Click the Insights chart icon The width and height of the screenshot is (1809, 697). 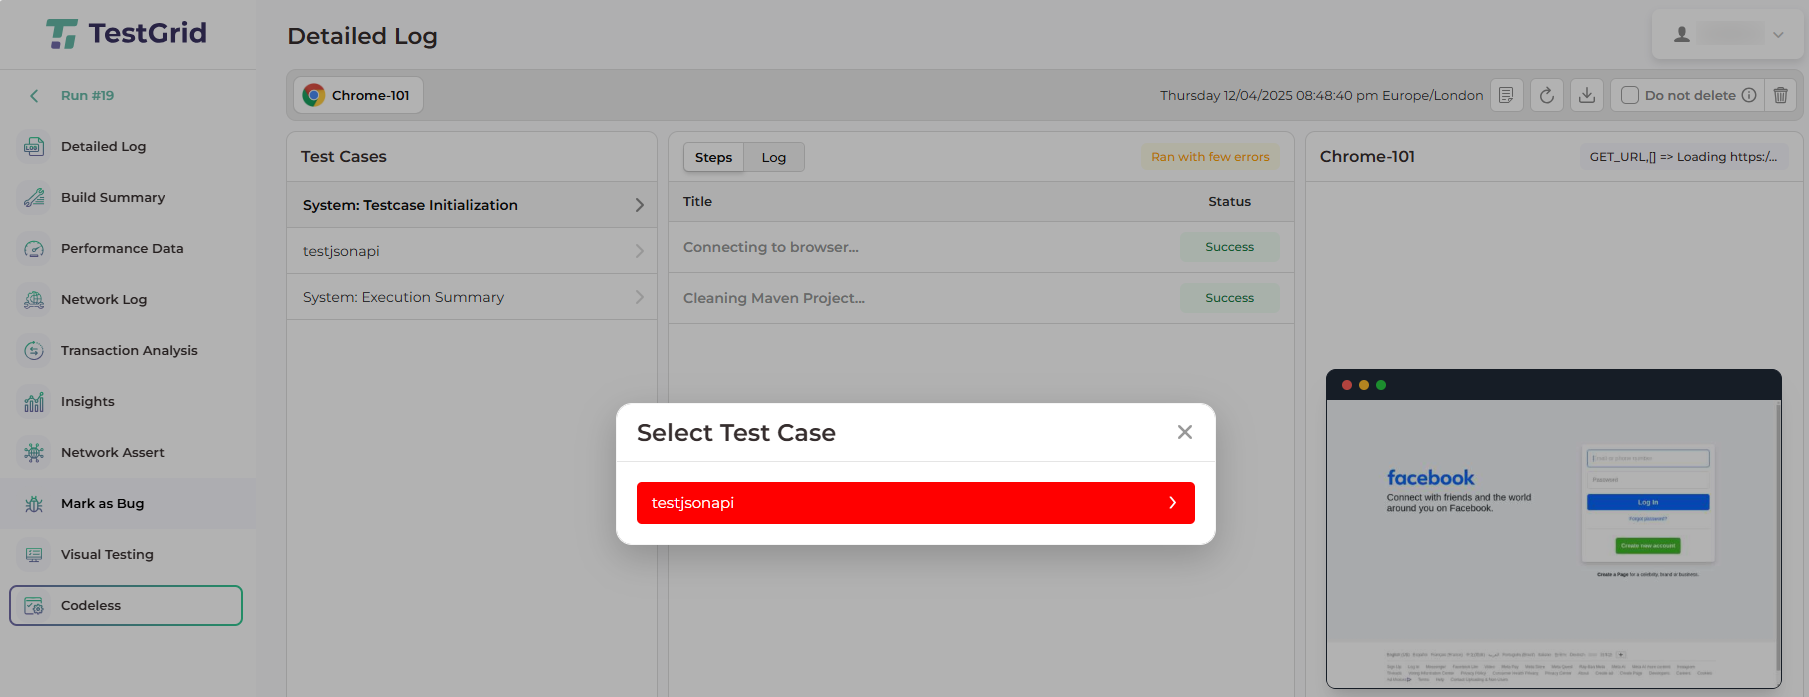point(34,402)
